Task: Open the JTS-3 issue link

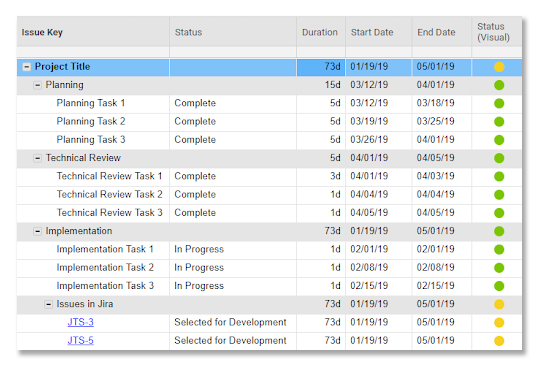Action: pyautogui.click(x=81, y=322)
